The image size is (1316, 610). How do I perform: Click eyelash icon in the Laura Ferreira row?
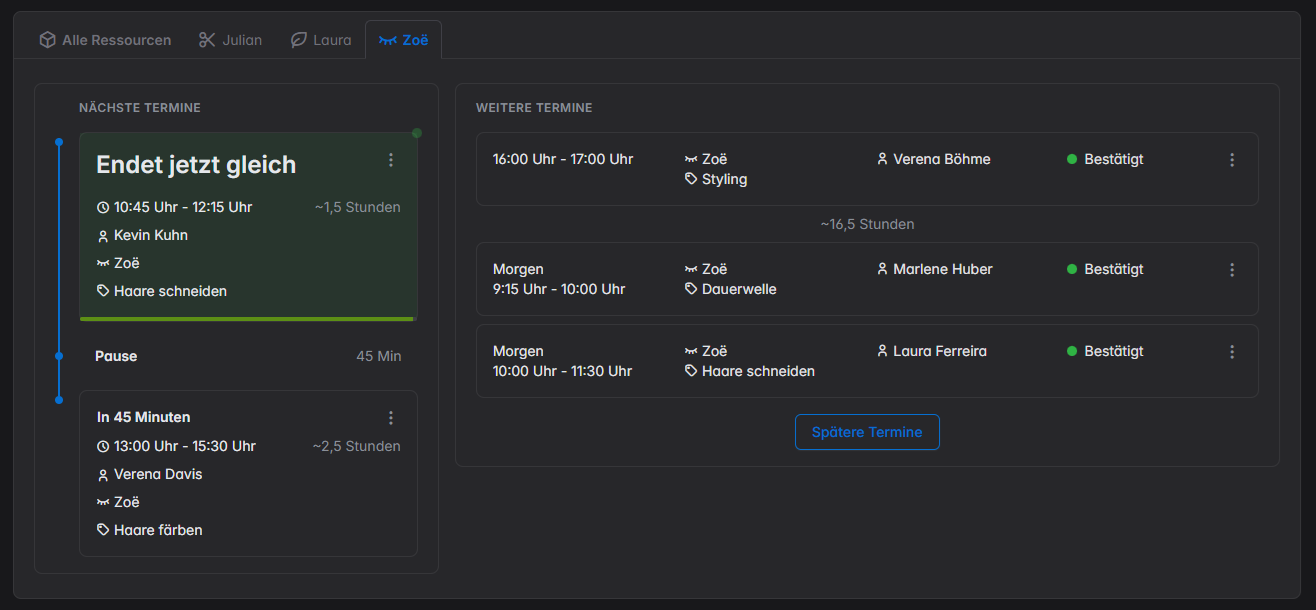691,351
